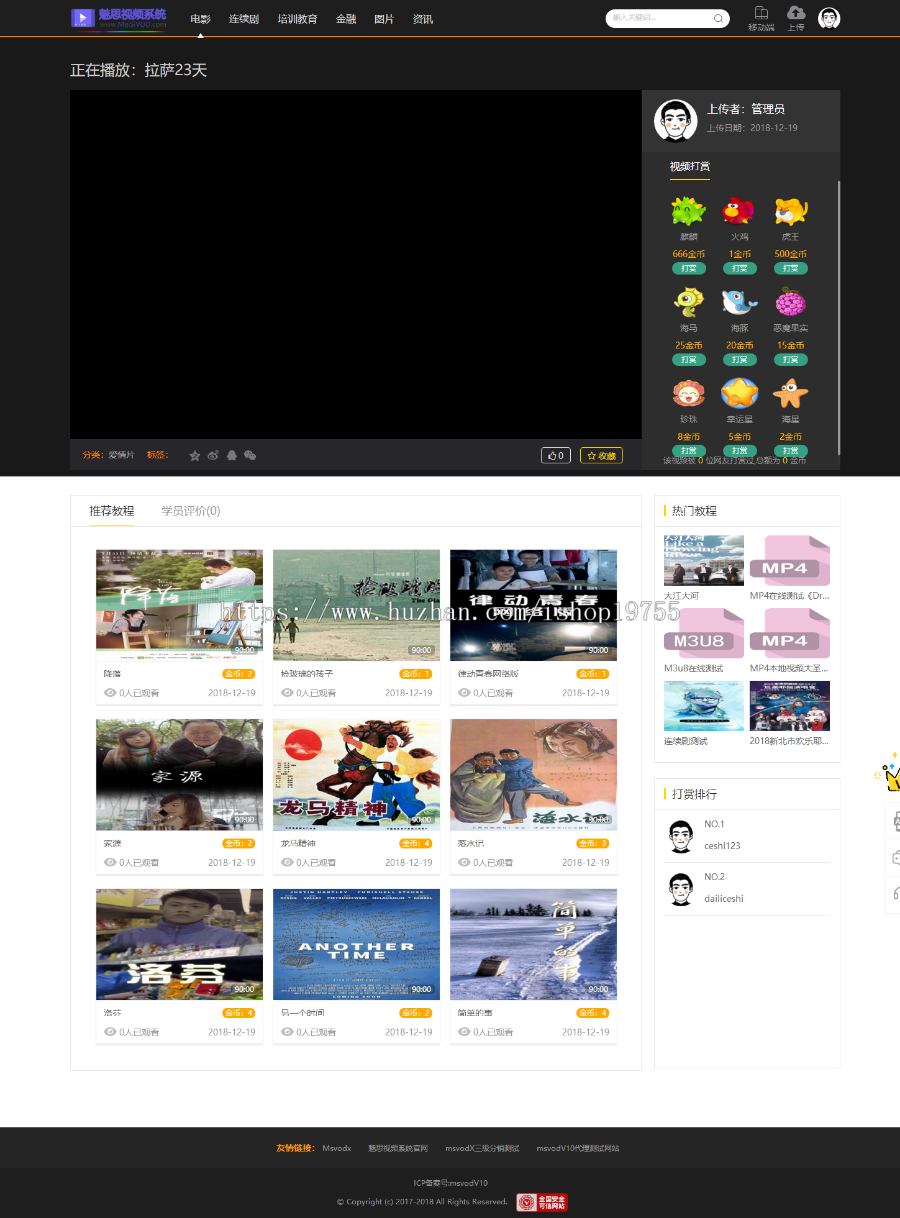Viewport: 900px width, 1218px height.
Task: Open the msvodV10代理测试网站 link
Action: 577,1148
